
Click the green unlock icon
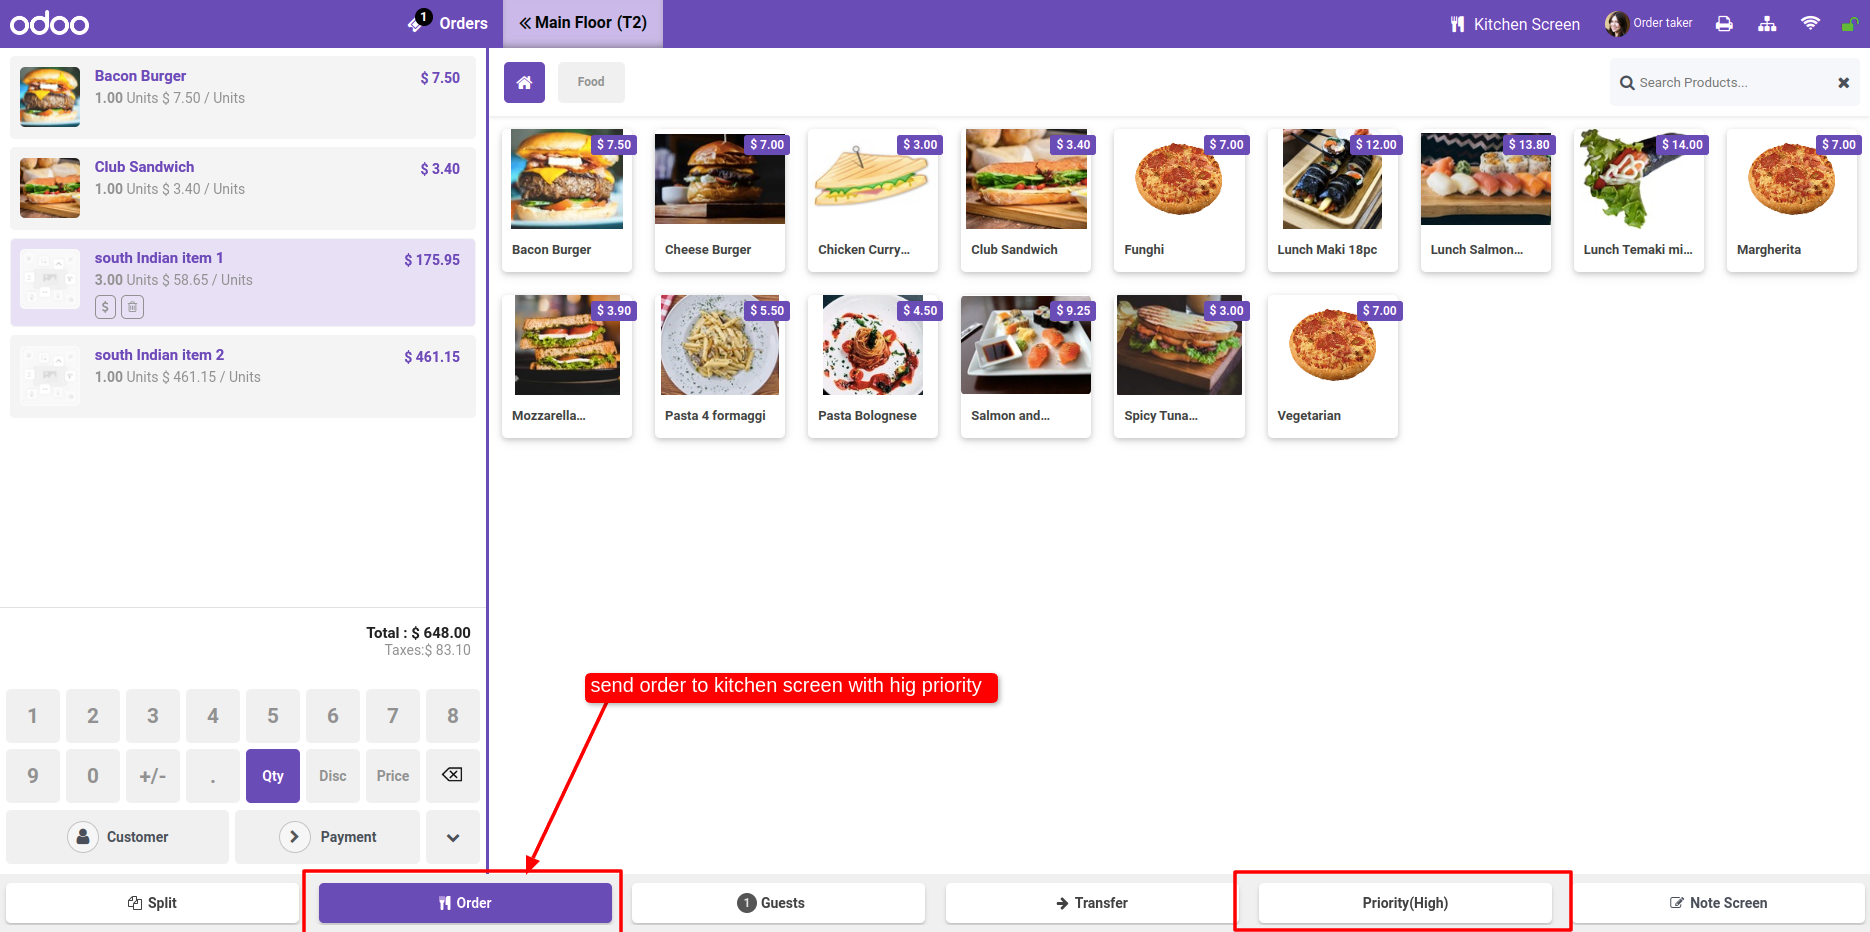(x=1849, y=24)
